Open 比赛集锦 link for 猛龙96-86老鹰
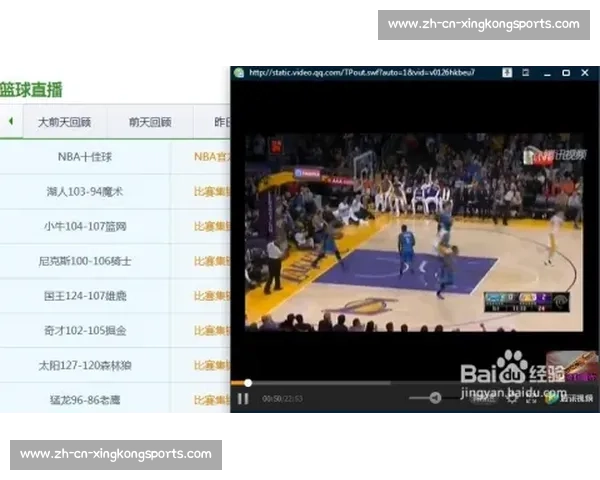Screen dimensions: 600x480 212,400
